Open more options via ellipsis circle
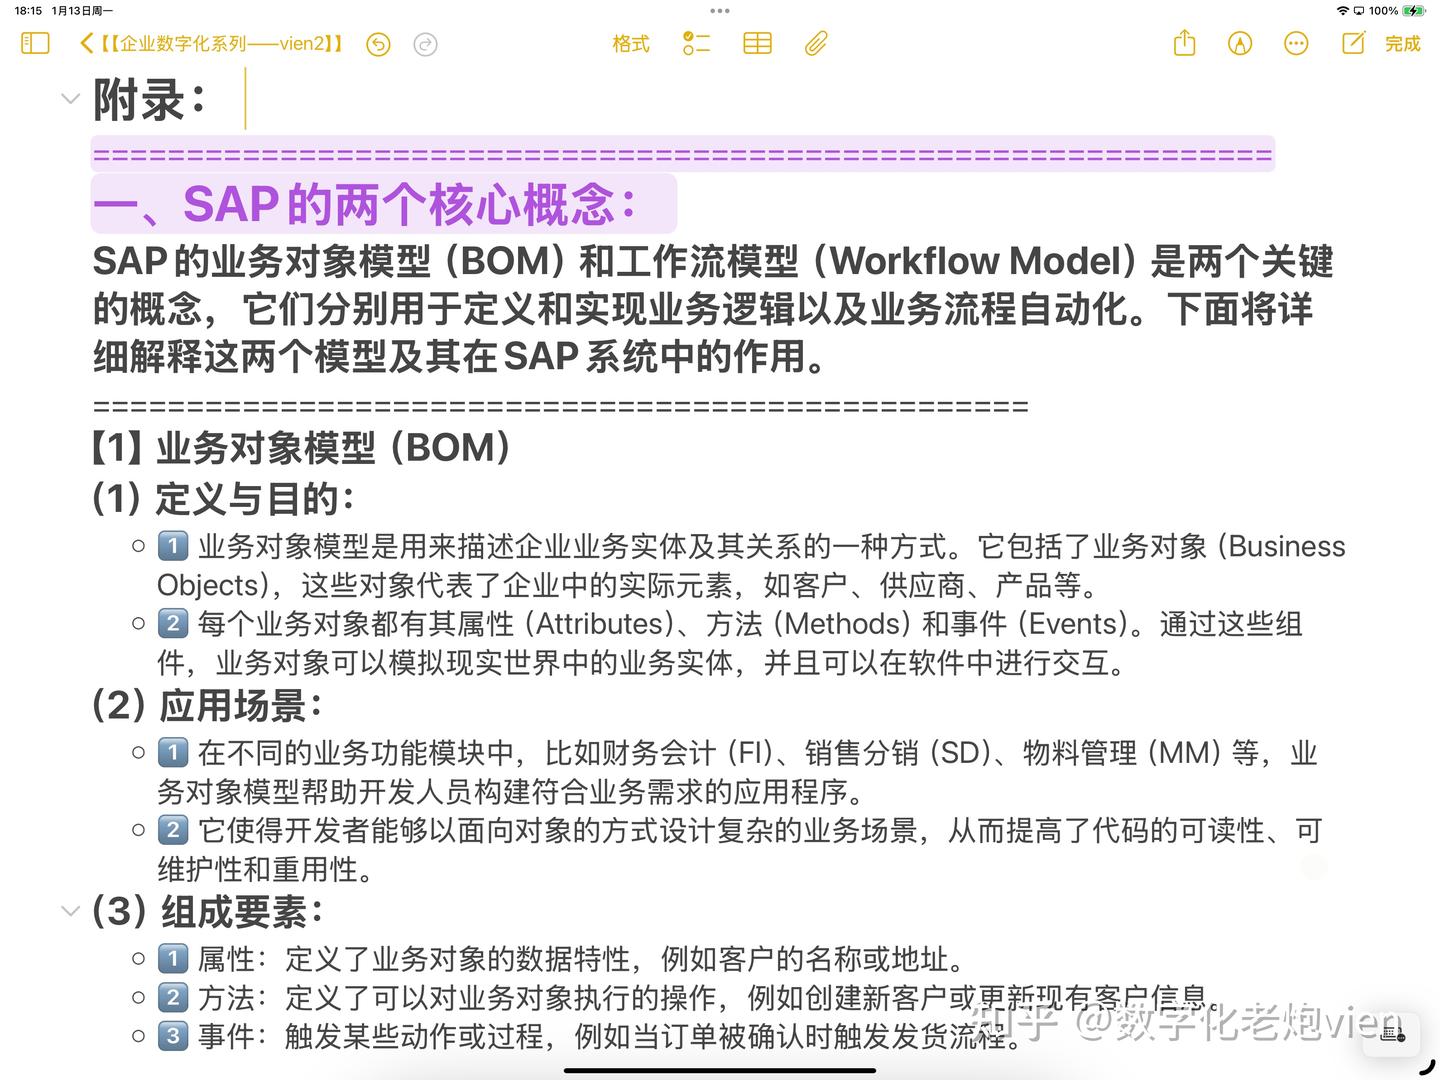 [1295, 43]
